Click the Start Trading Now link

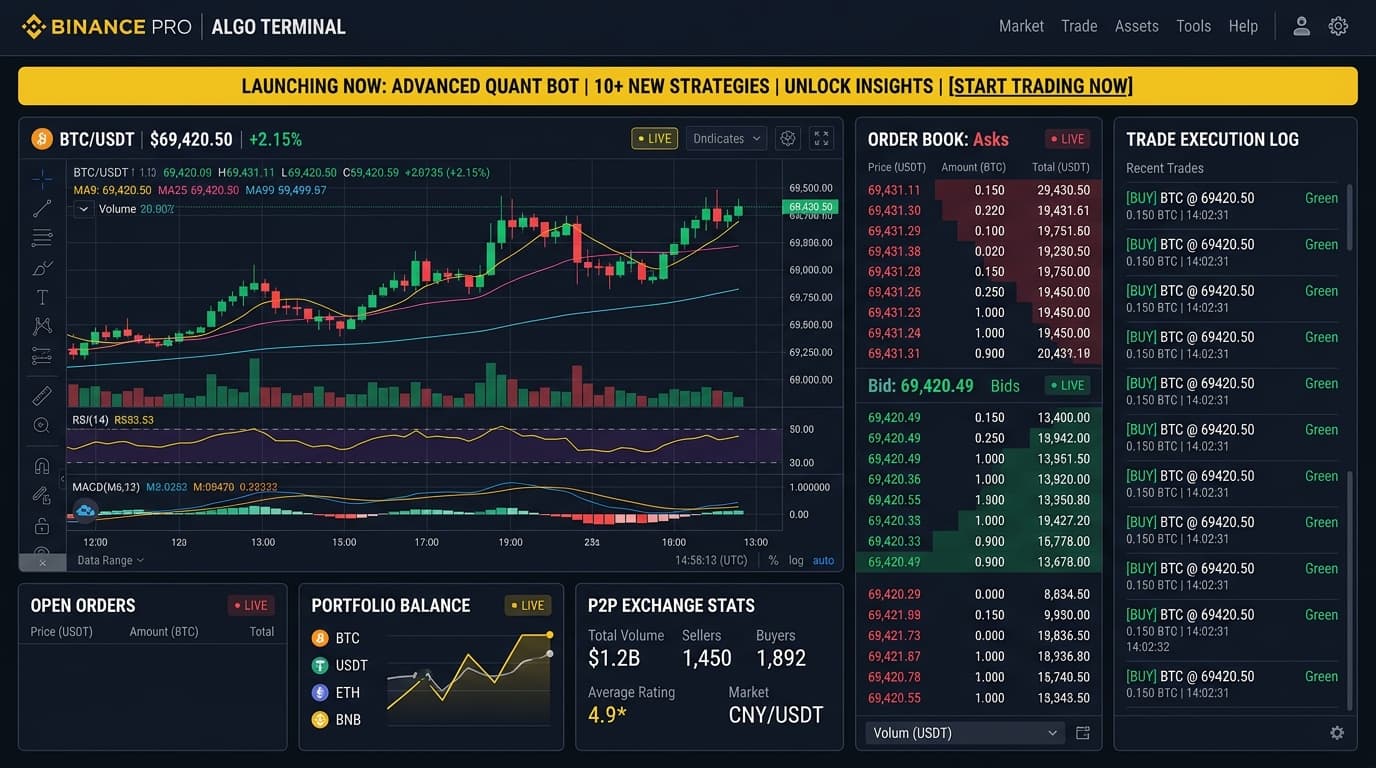point(1040,86)
